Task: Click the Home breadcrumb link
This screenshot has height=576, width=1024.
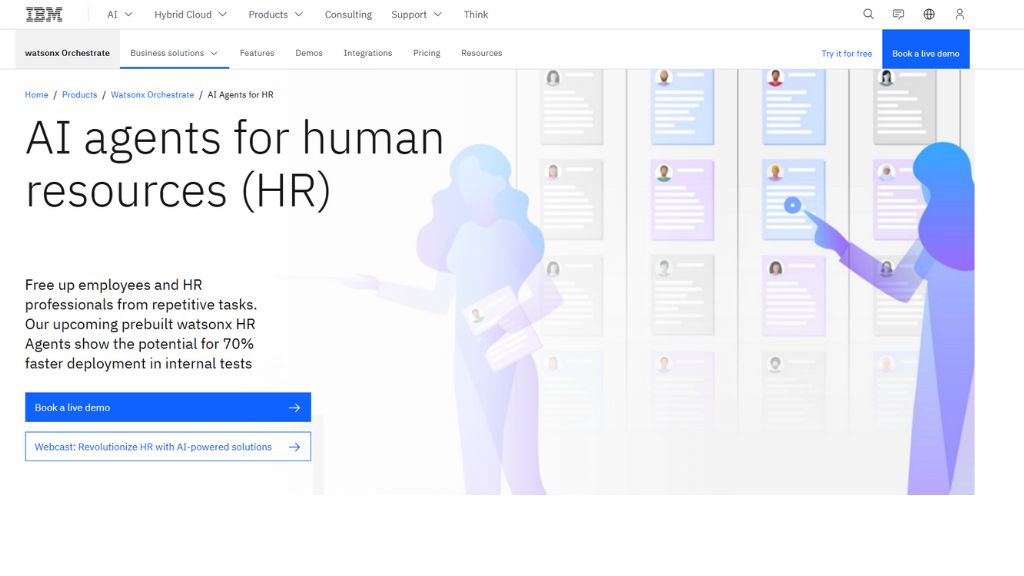Action: click(37, 95)
